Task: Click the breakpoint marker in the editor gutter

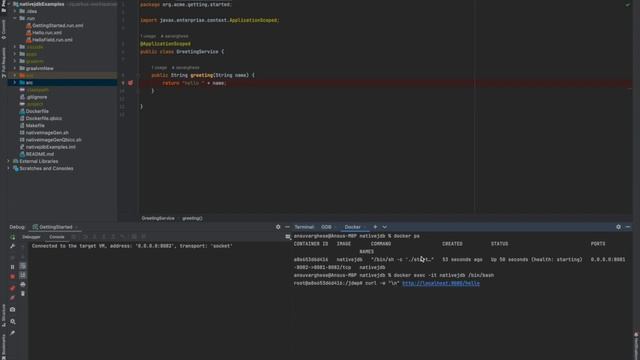Action: (130, 83)
